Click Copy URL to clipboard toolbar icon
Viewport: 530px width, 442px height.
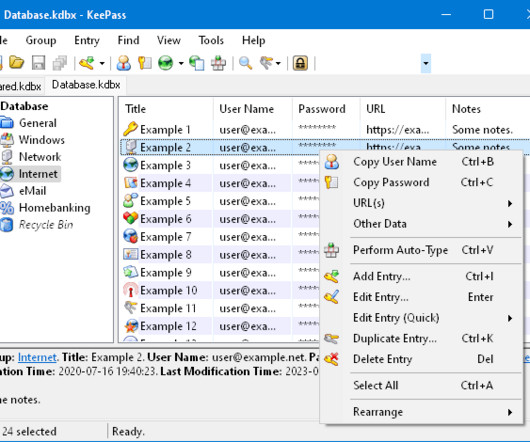[197, 63]
